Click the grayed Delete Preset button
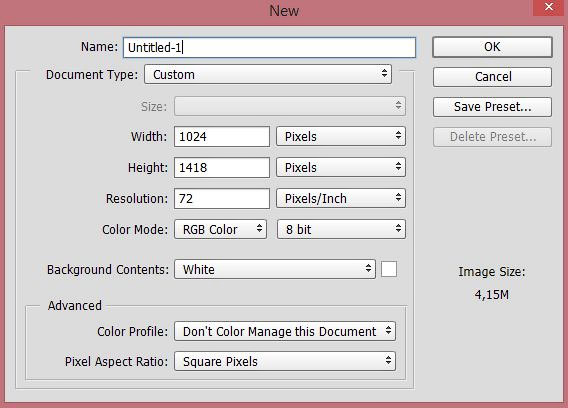 coord(492,137)
